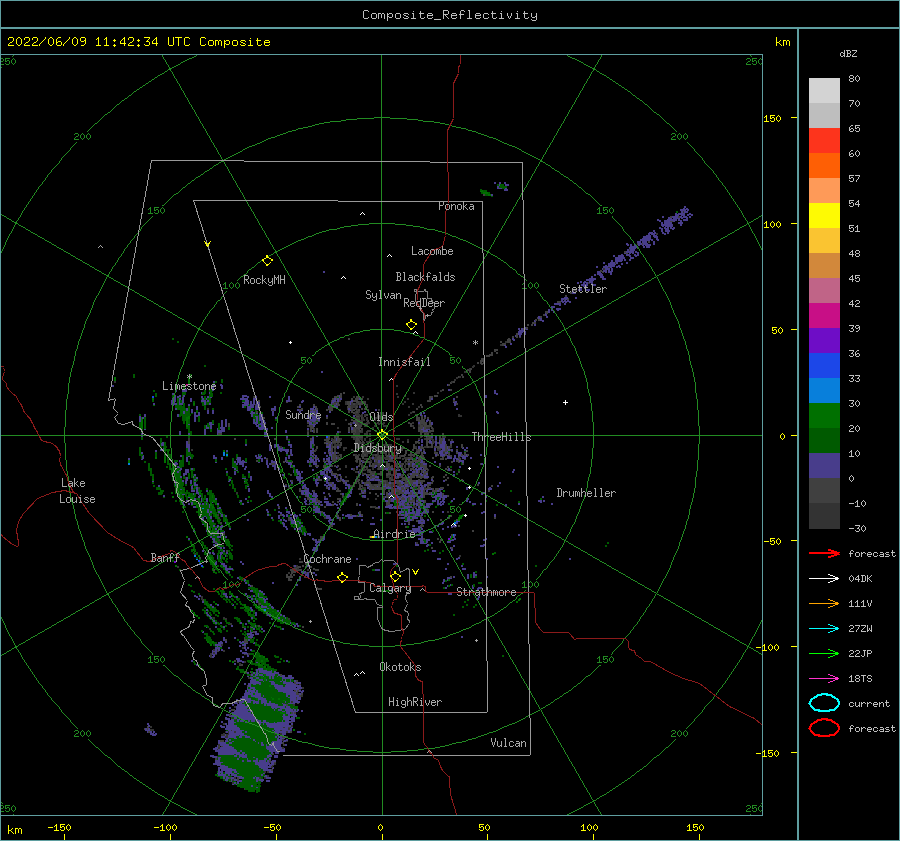Pick the bright yellow 51-54 dBZ swatch

[x=824, y=215]
